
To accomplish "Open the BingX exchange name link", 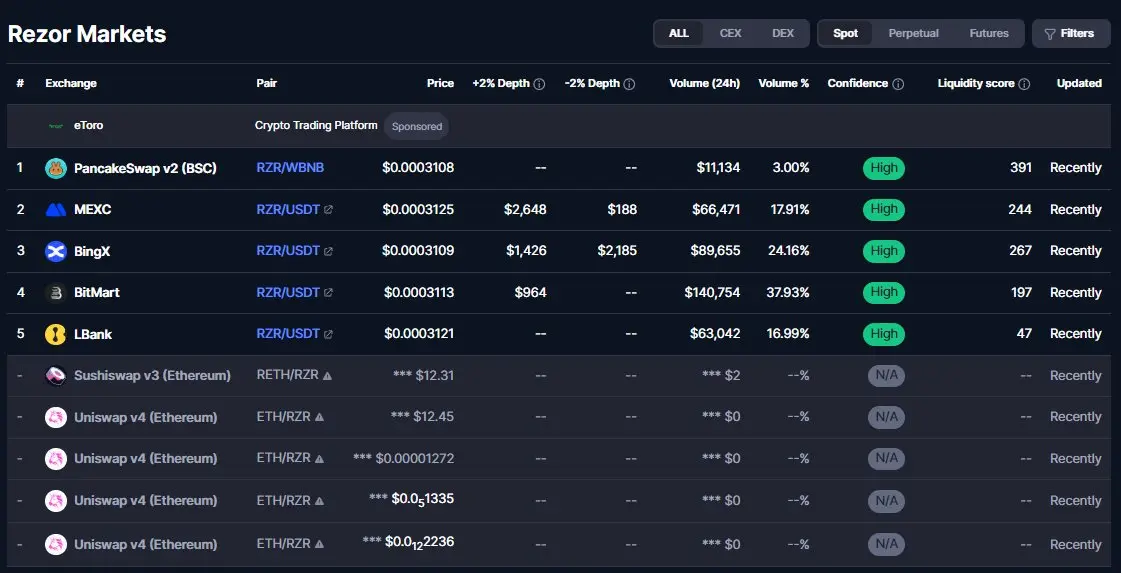I will [x=92, y=251].
